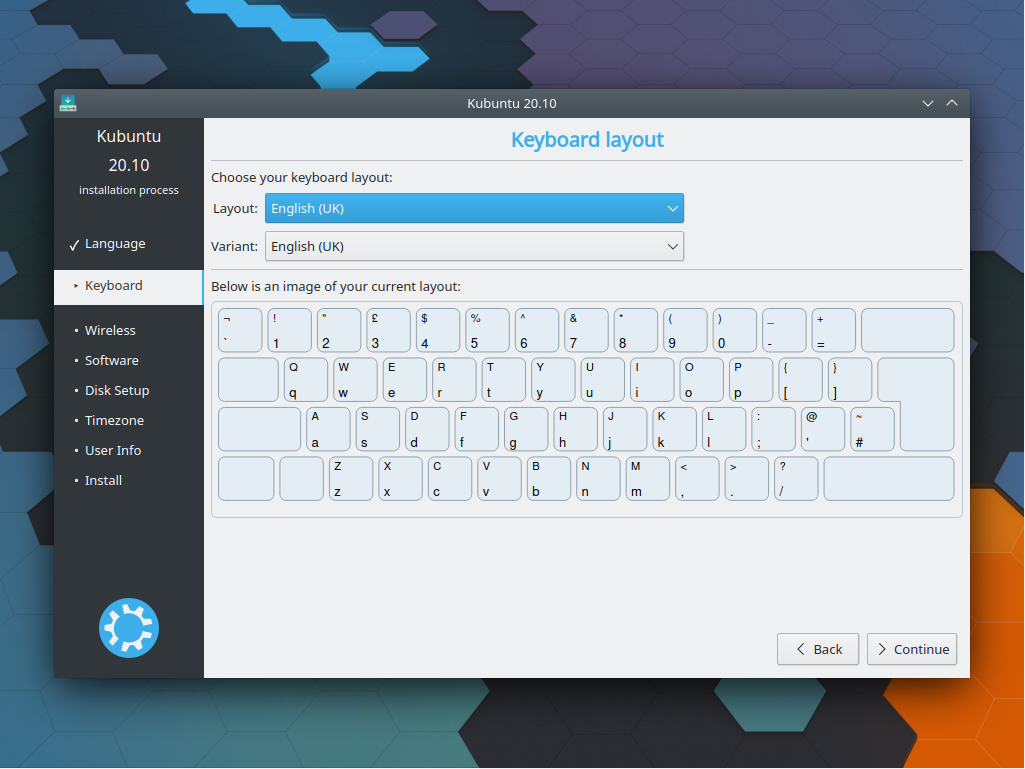Click the G key on the layout preview
Screen dimensions: 1025x769
coord(526,429)
